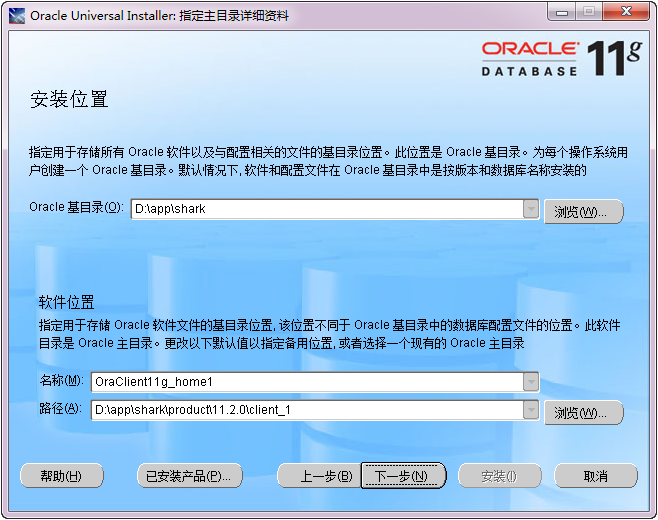
Task: Click the 软件位置 section heading
Action: [x=66, y=302]
